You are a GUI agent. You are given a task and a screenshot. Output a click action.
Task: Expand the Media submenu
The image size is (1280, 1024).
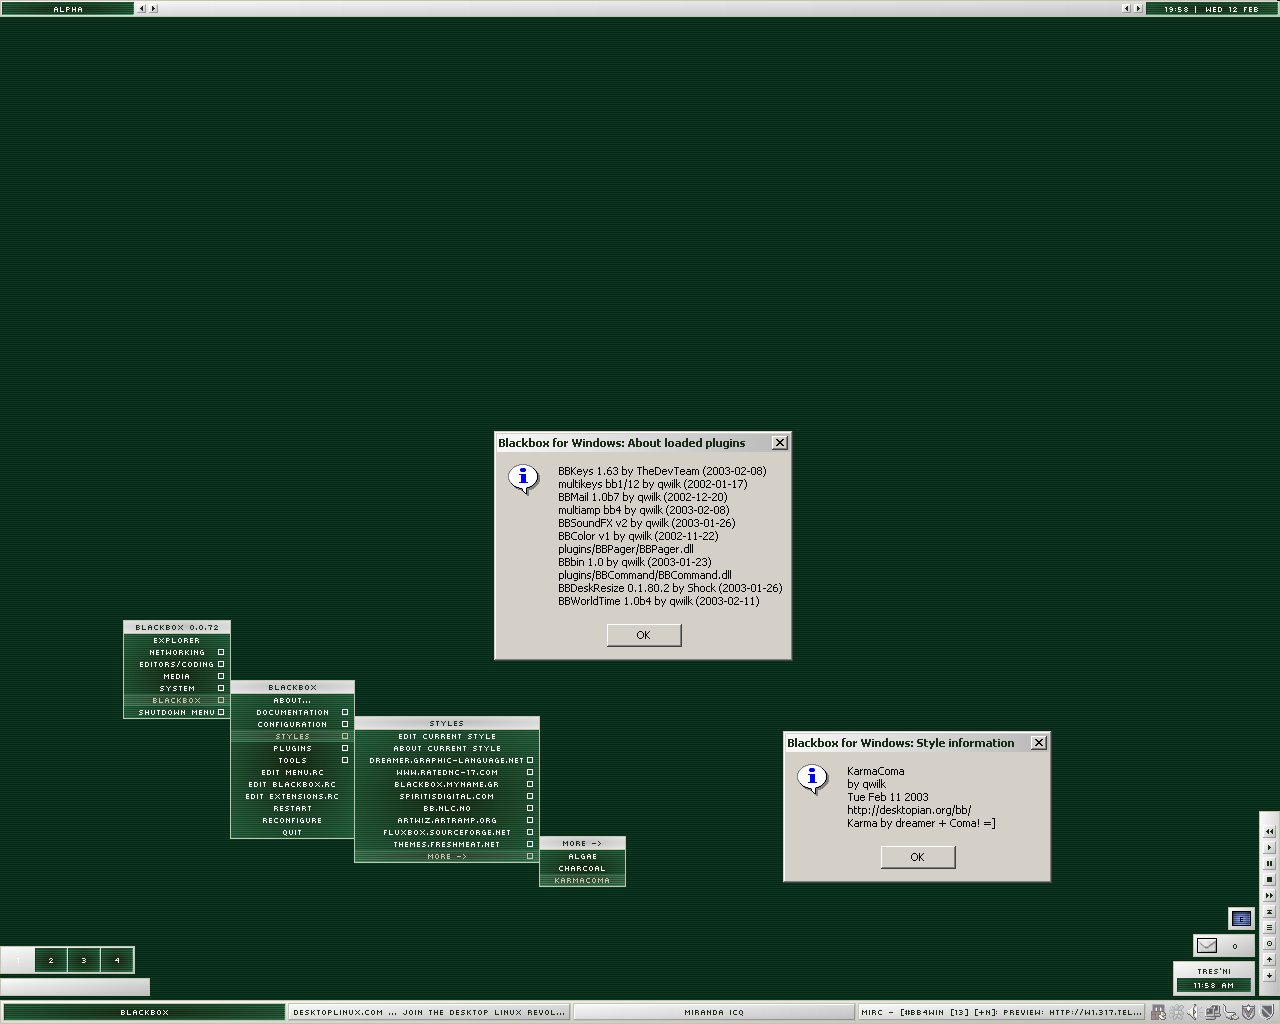click(177, 676)
